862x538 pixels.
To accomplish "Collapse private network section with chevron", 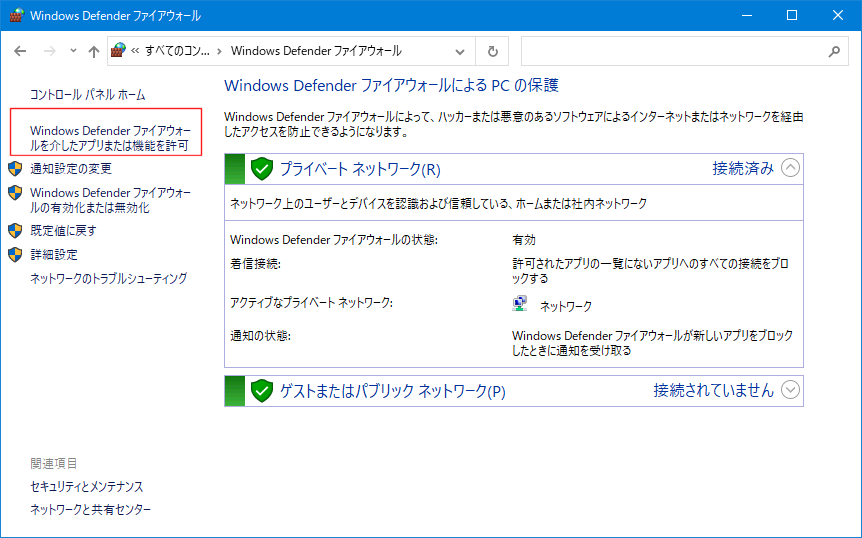I will tap(790, 168).
